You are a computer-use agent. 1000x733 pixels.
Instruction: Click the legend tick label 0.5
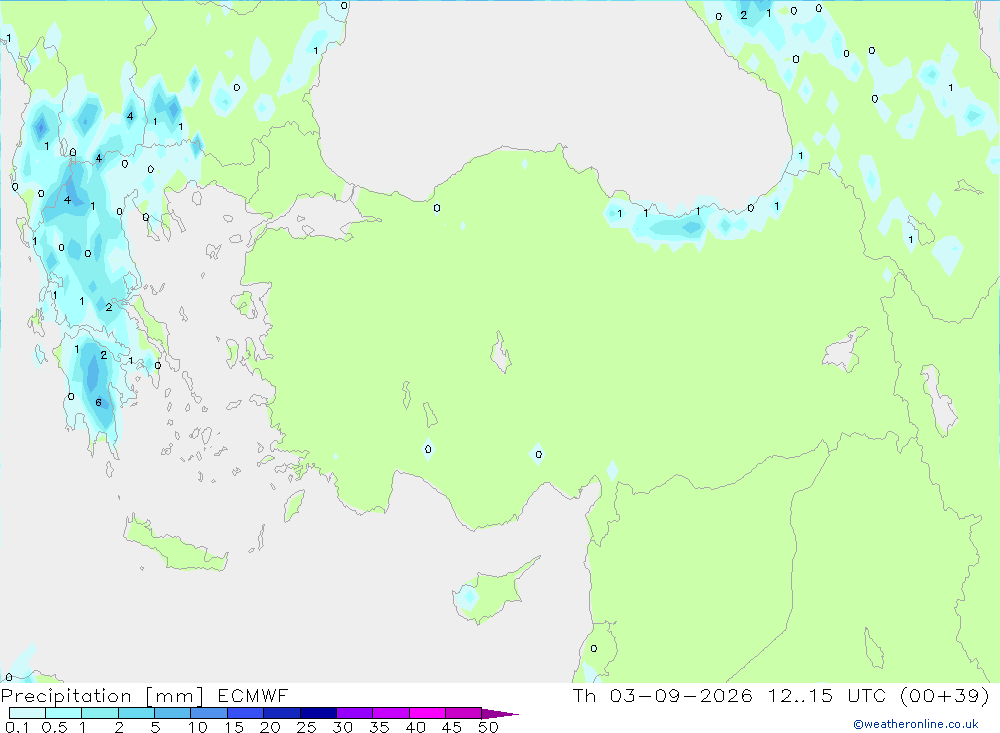(54, 727)
